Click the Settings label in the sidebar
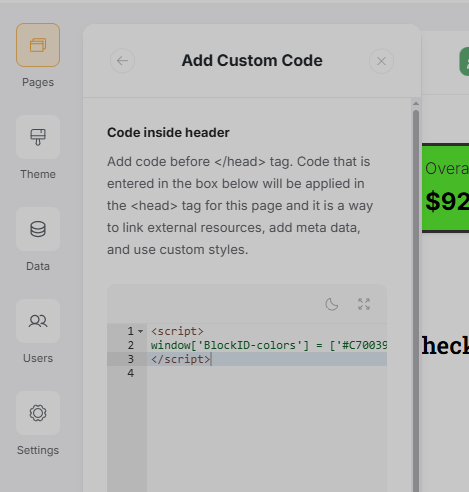 (x=38, y=450)
